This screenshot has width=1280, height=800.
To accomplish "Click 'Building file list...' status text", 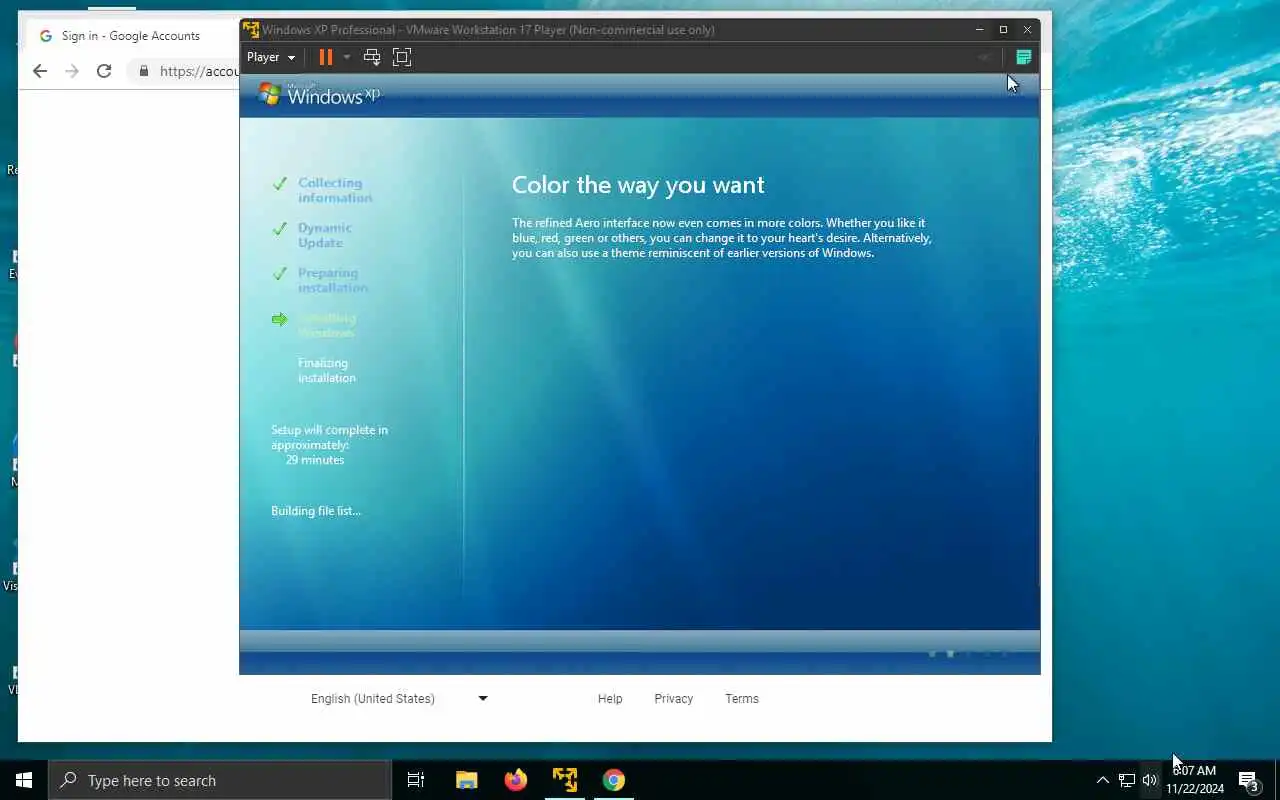I will (316, 511).
